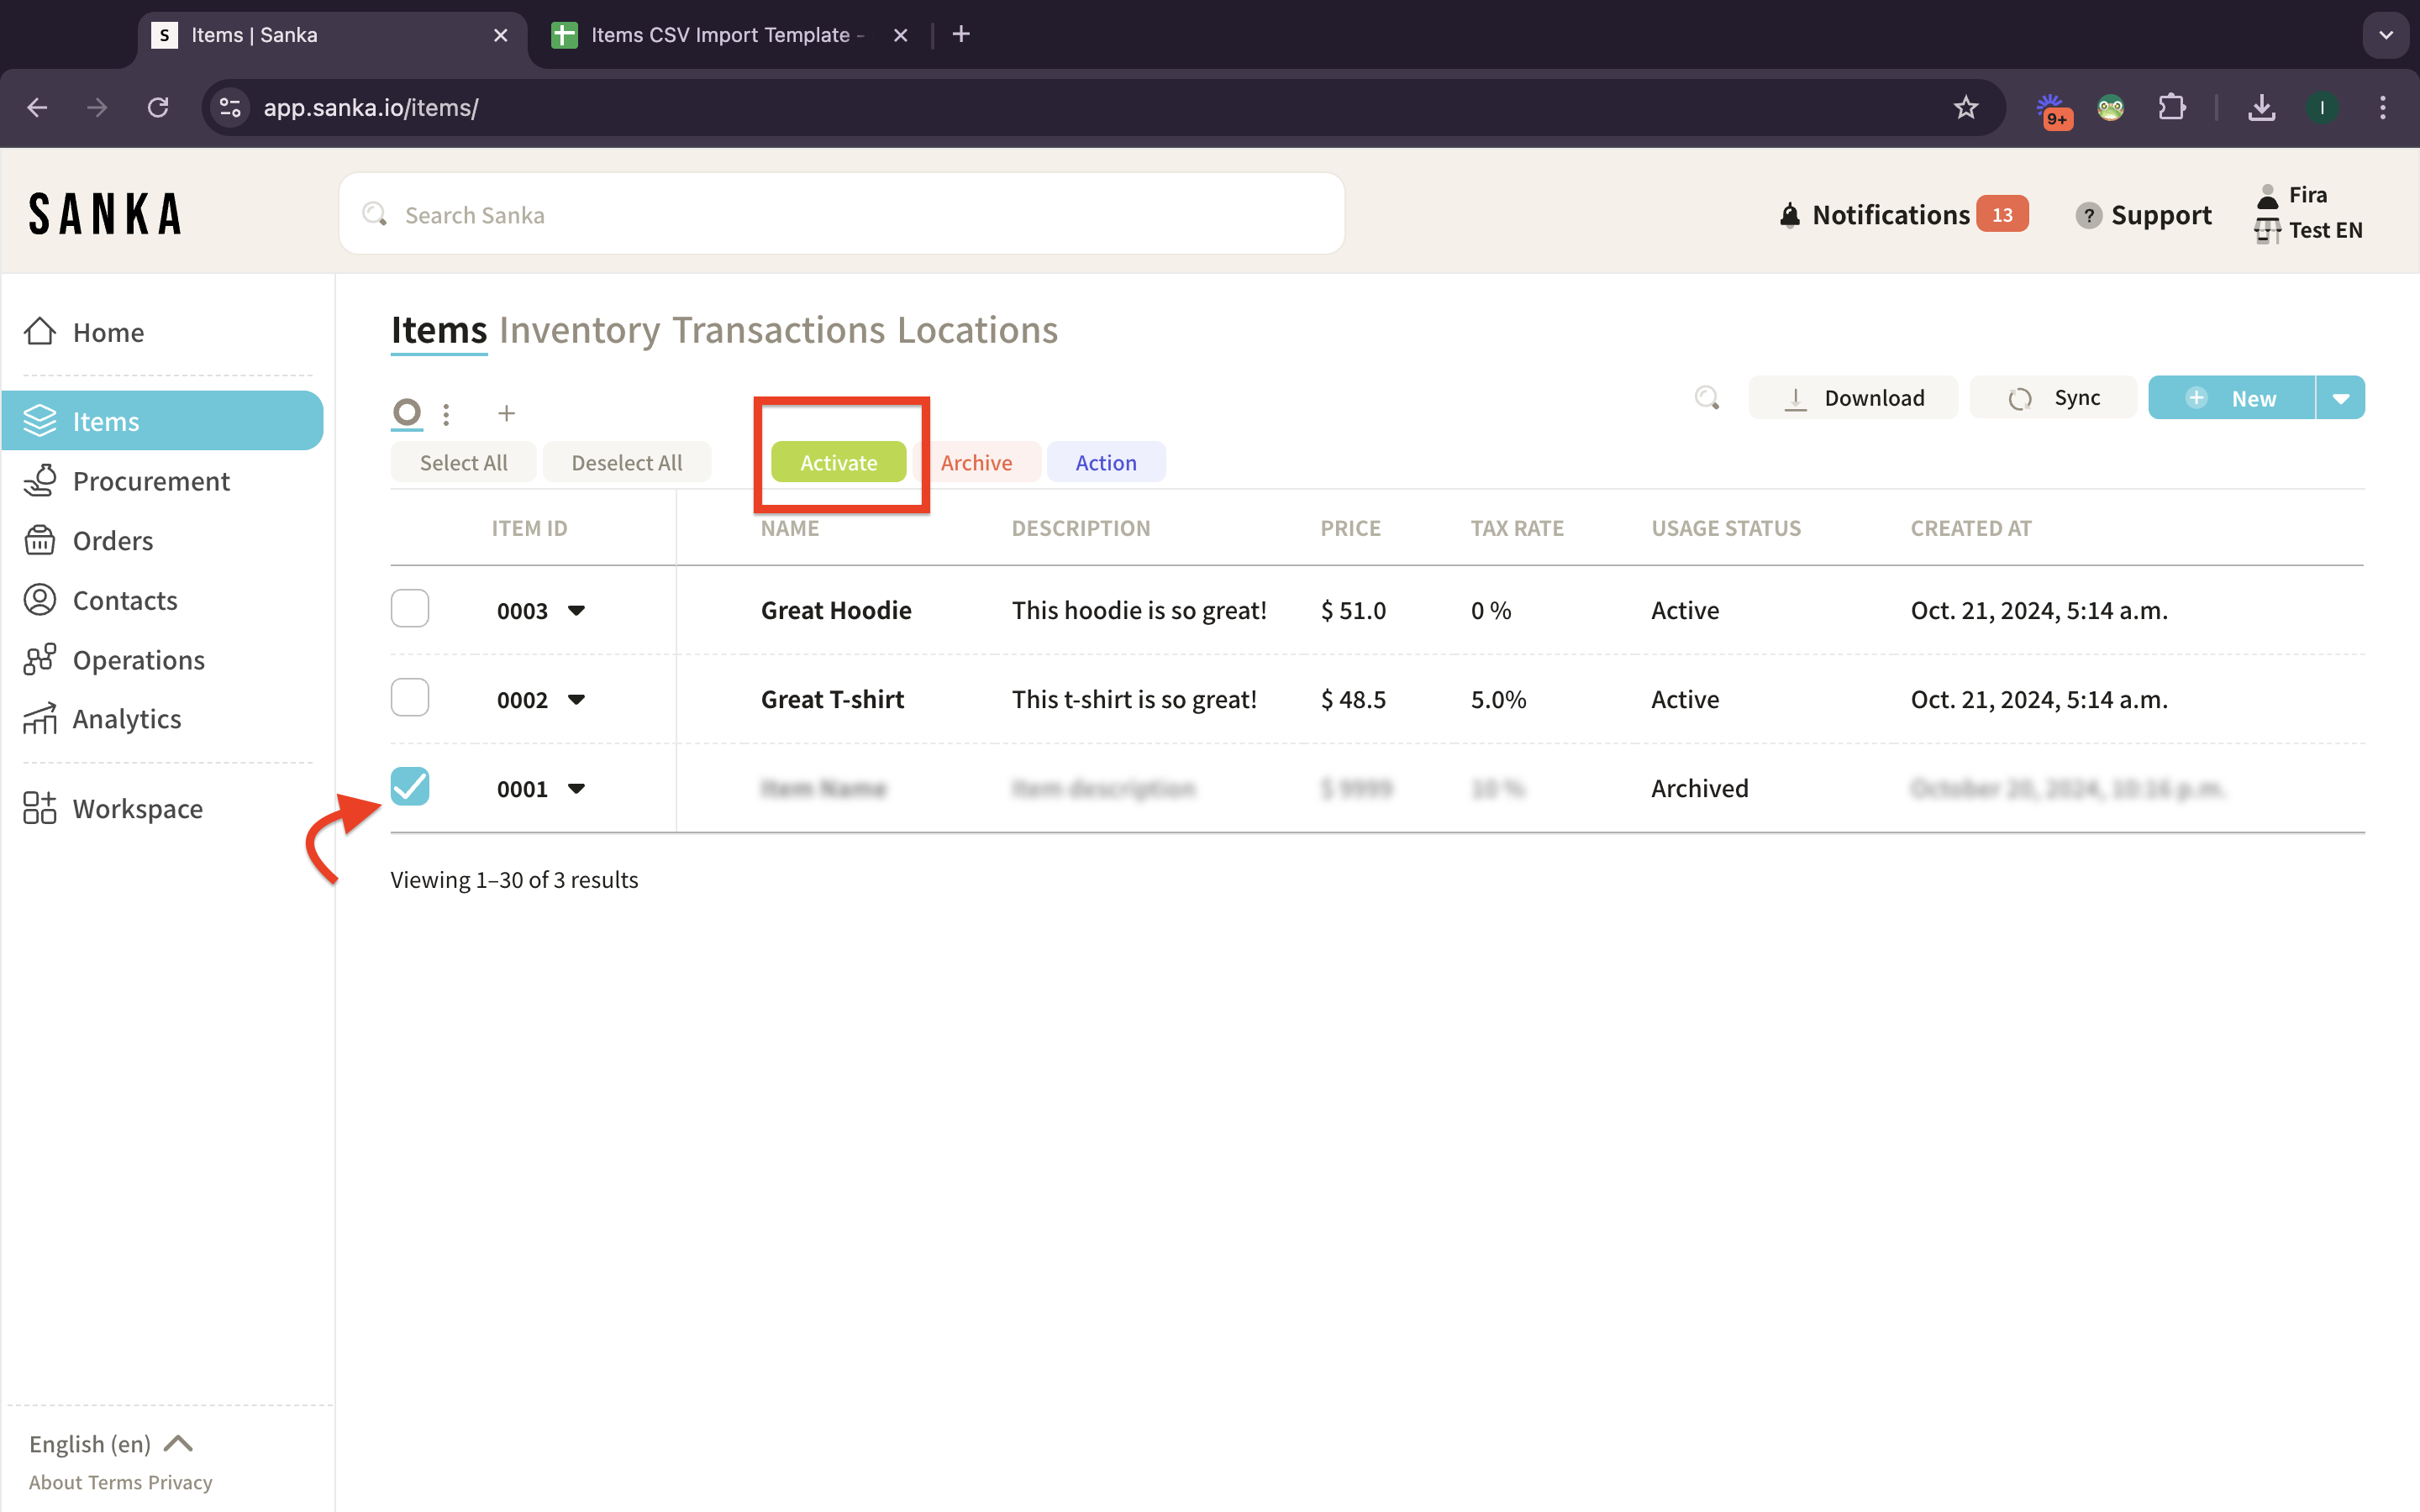2420x1512 pixels.
Task: Expand the dropdown arrow beside New
Action: [2341, 398]
